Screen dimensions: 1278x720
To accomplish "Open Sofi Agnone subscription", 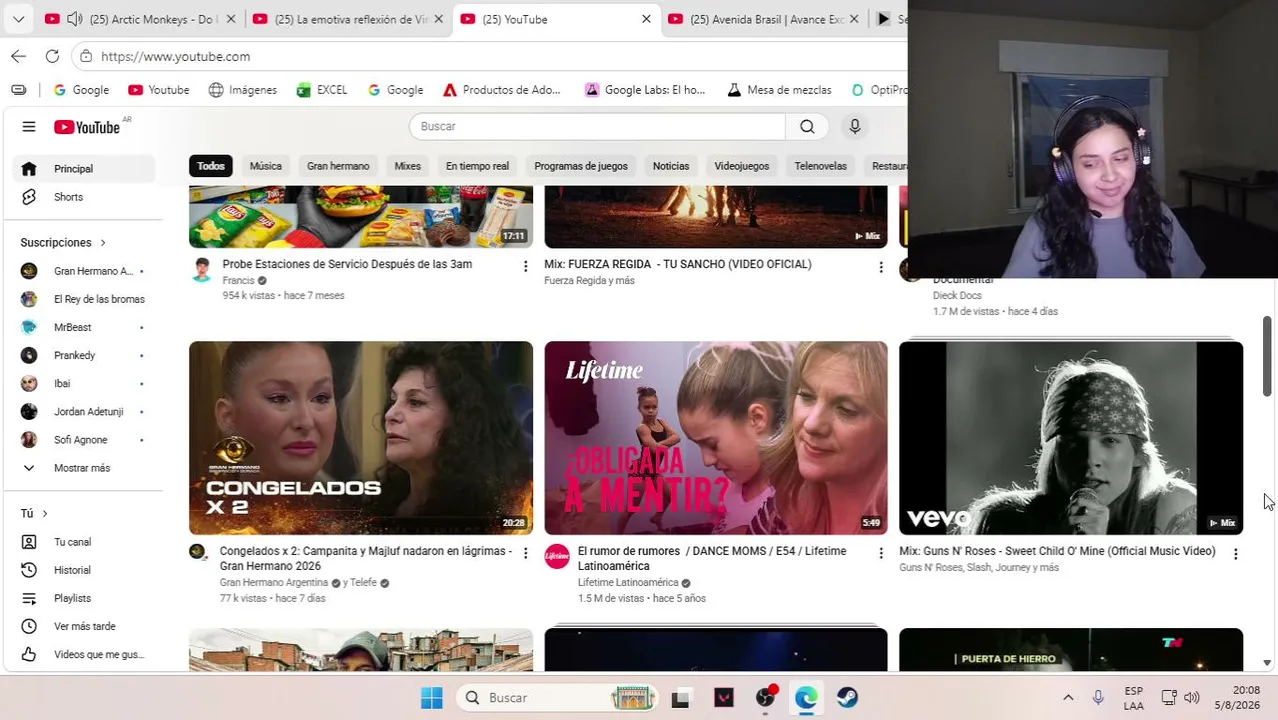I will pyautogui.click(x=84, y=439).
